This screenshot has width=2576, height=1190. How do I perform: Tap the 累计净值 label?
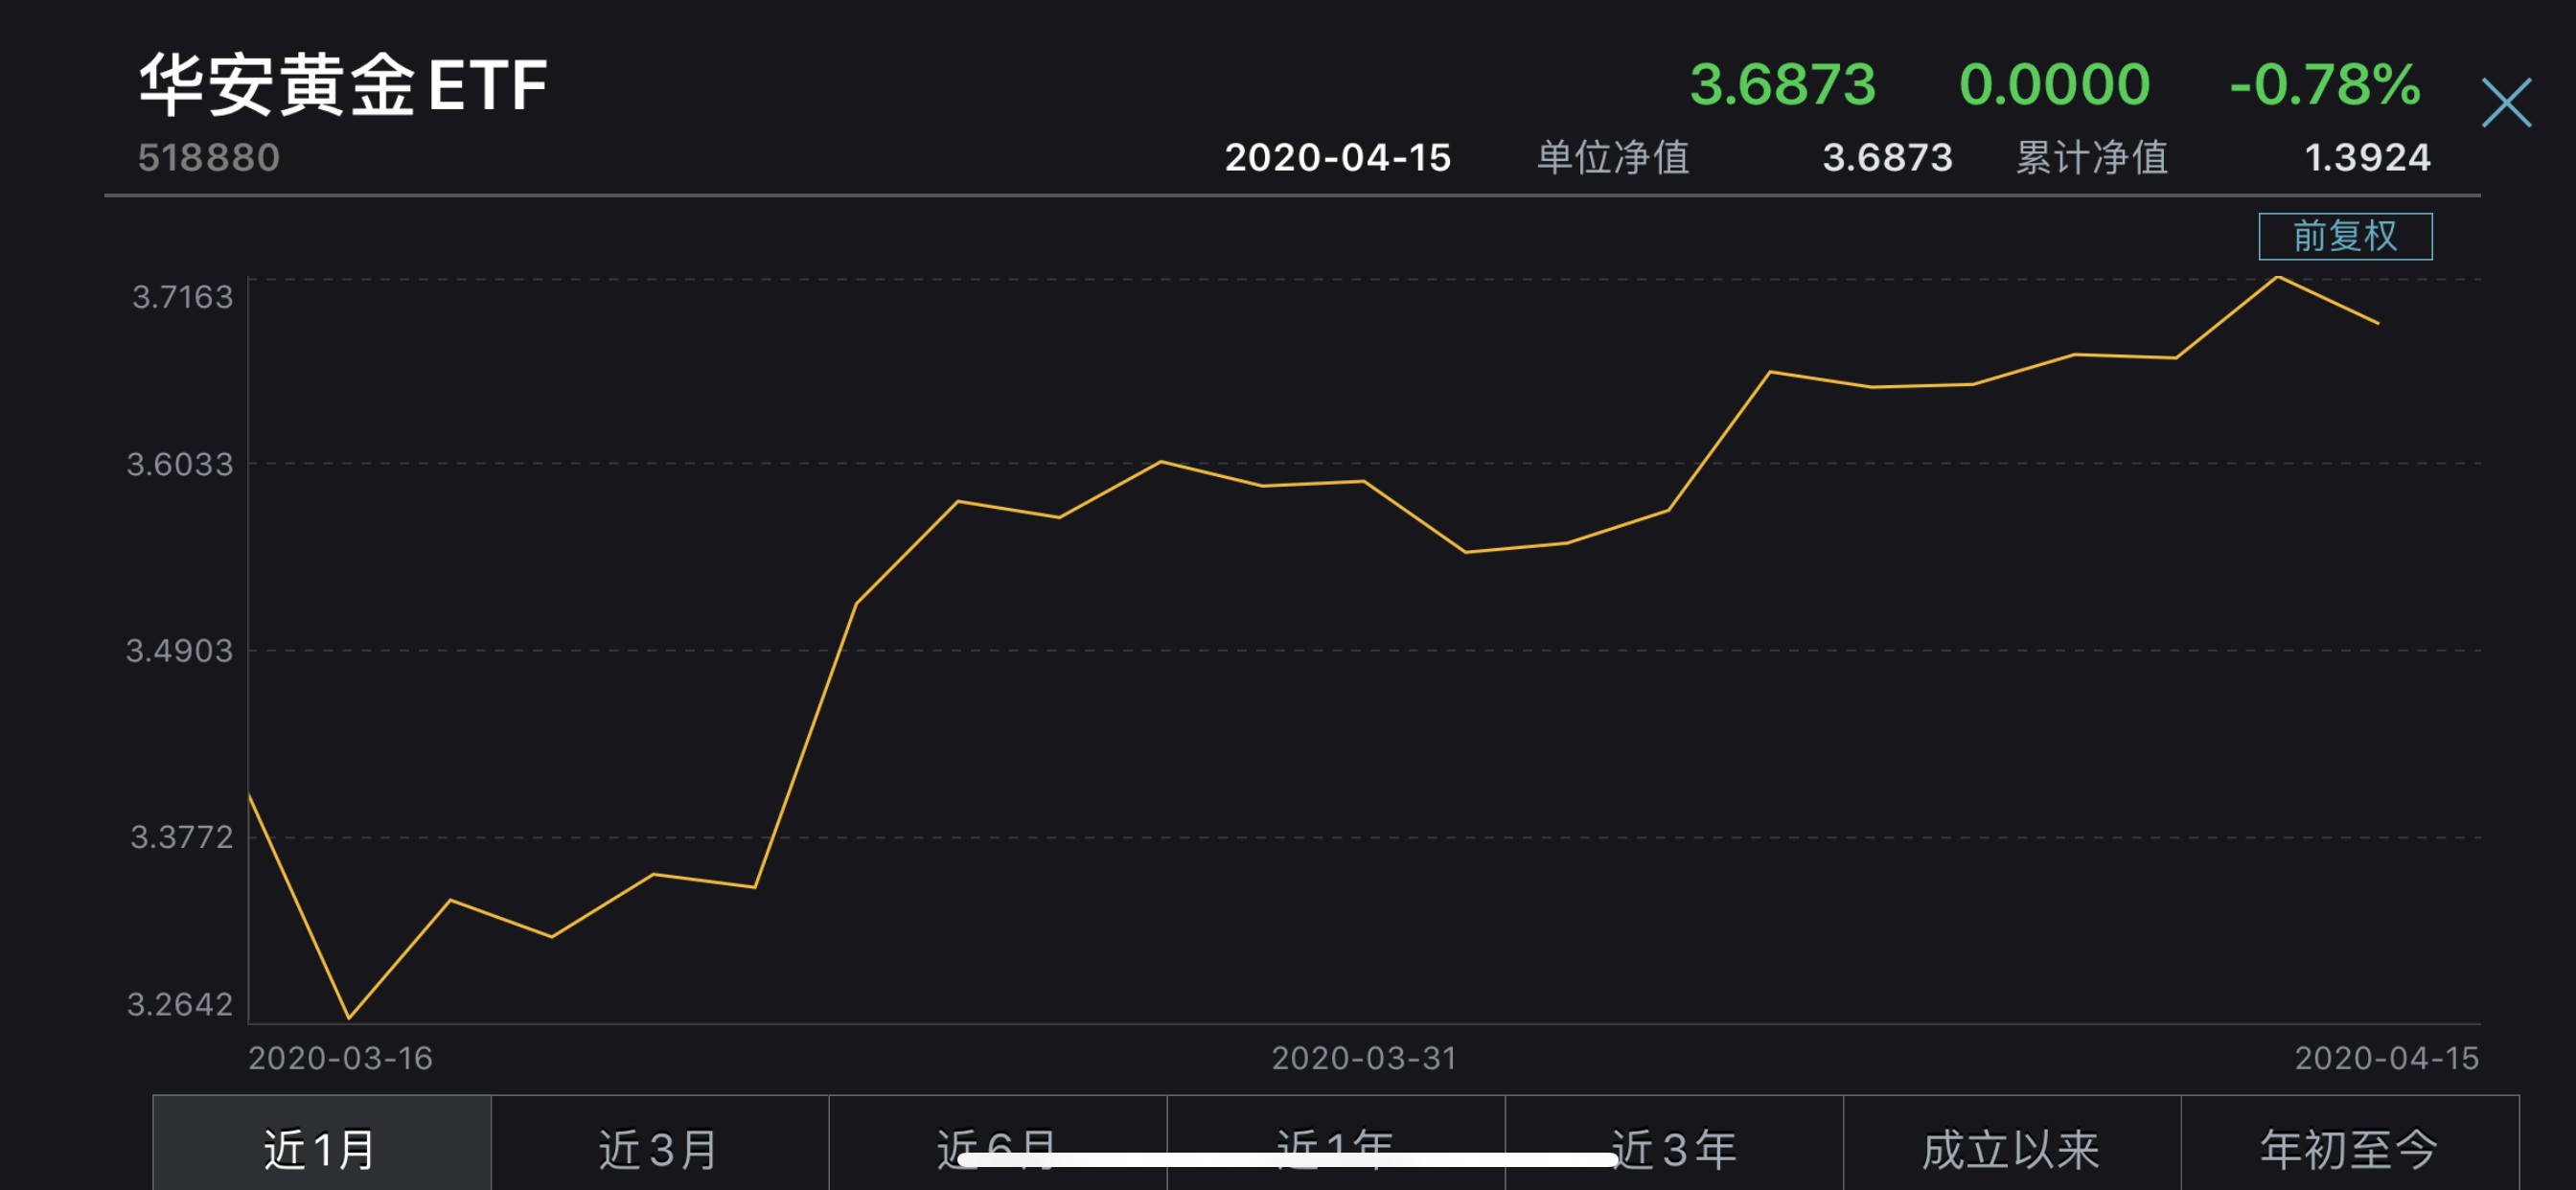2092,157
